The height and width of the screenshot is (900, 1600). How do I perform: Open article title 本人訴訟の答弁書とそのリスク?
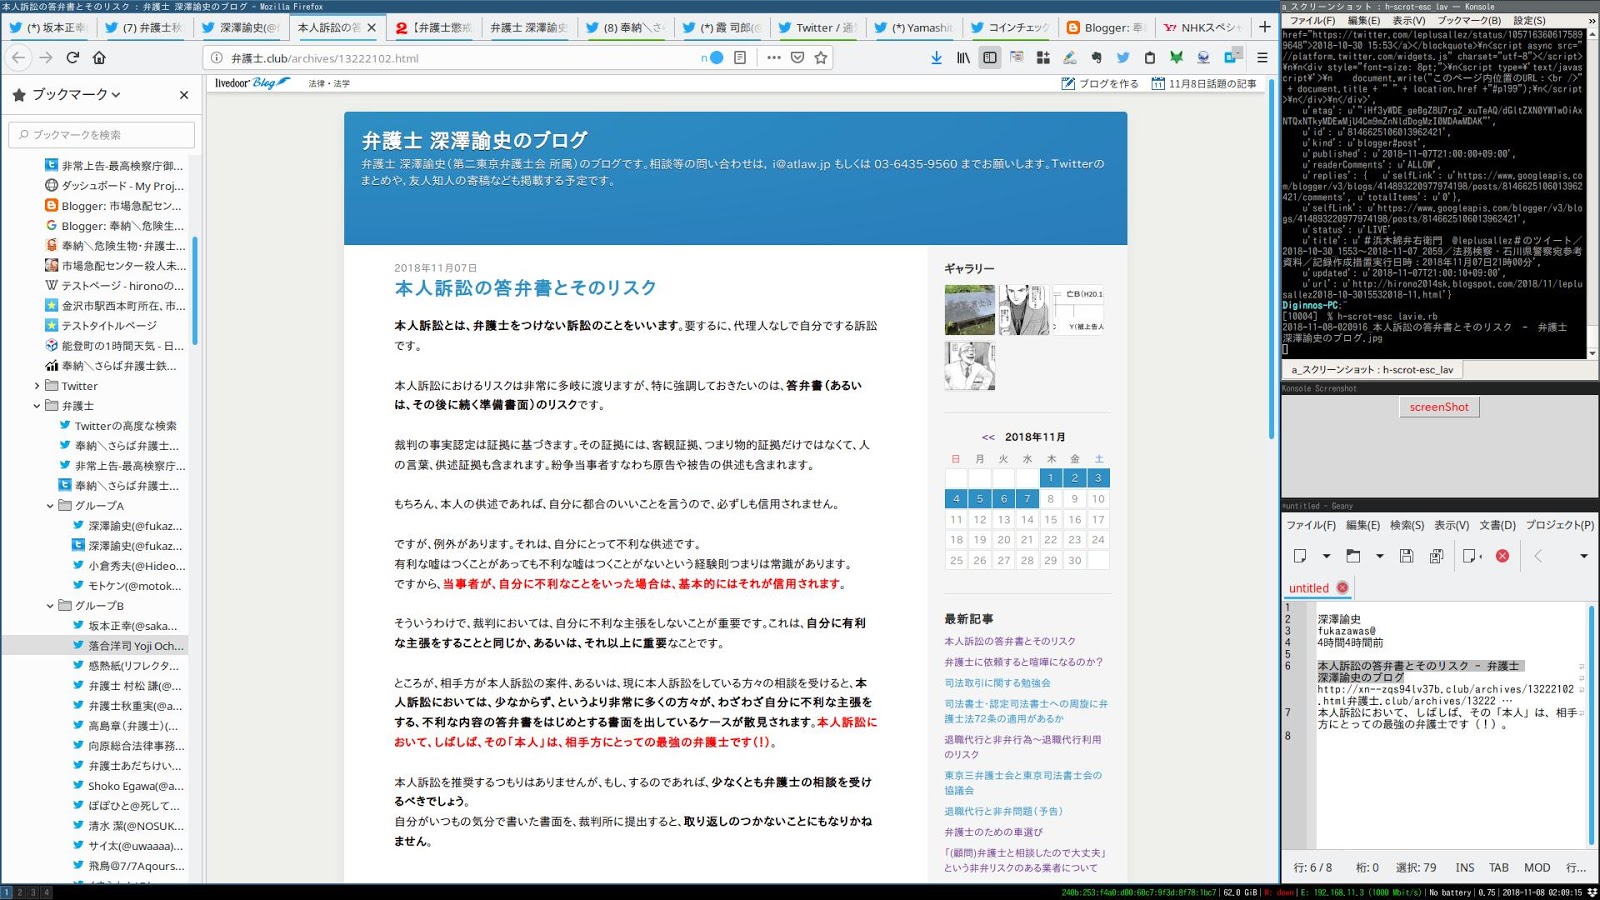[x=525, y=288]
